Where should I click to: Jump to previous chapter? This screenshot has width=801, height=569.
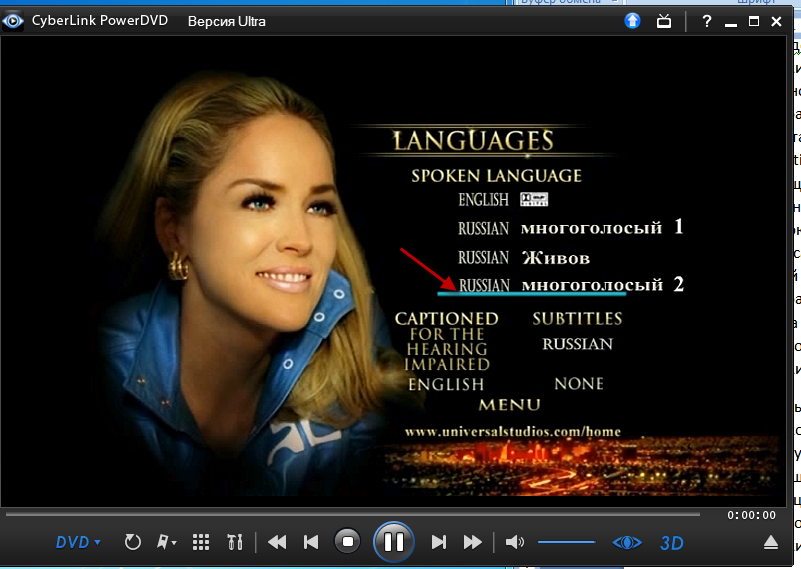click(x=311, y=542)
